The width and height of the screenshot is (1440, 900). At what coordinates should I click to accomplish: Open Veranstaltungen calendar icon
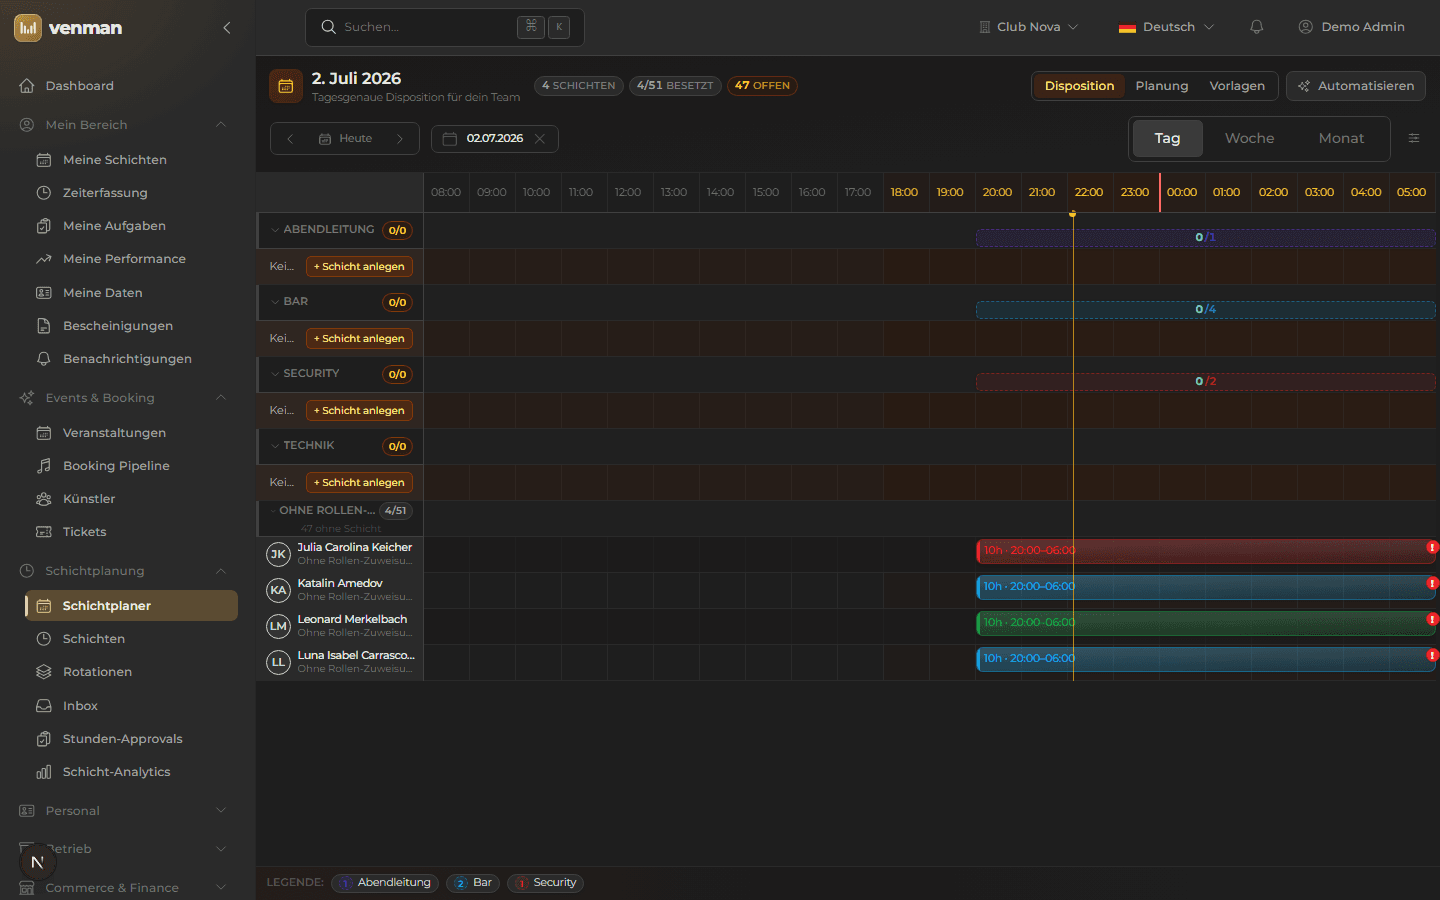pyautogui.click(x=44, y=433)
